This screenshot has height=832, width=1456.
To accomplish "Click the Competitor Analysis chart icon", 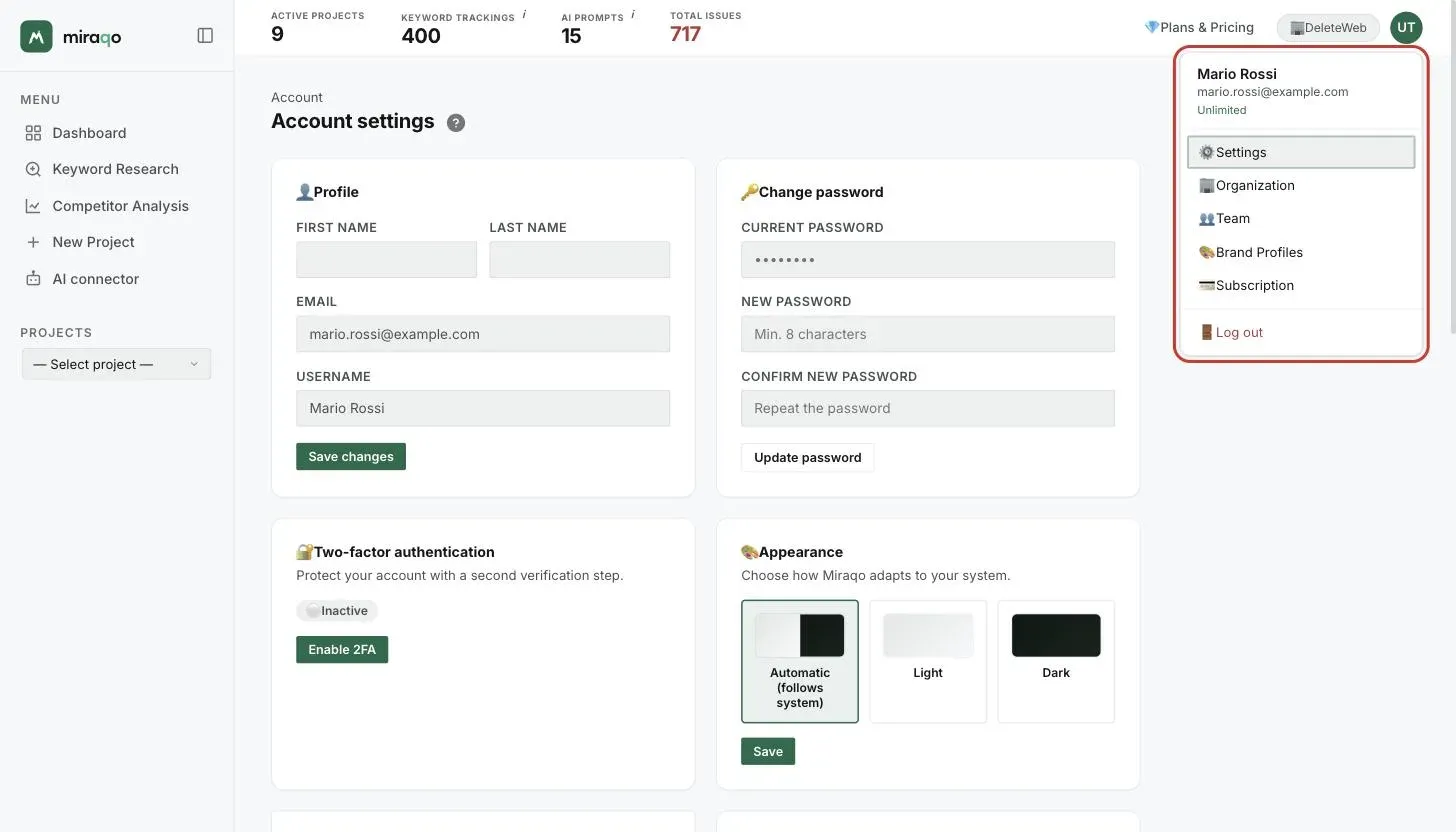I will pos(33,206).
